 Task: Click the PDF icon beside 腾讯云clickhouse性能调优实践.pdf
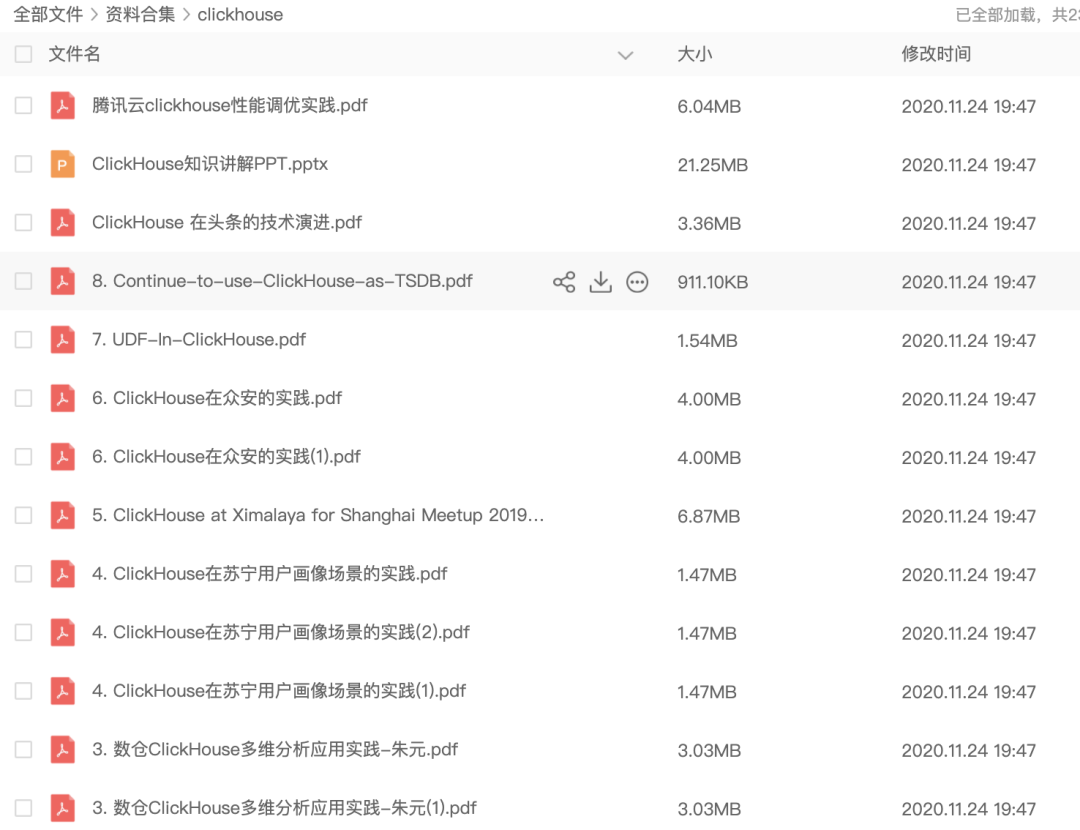pyautogui.click(x=62, y=105)
